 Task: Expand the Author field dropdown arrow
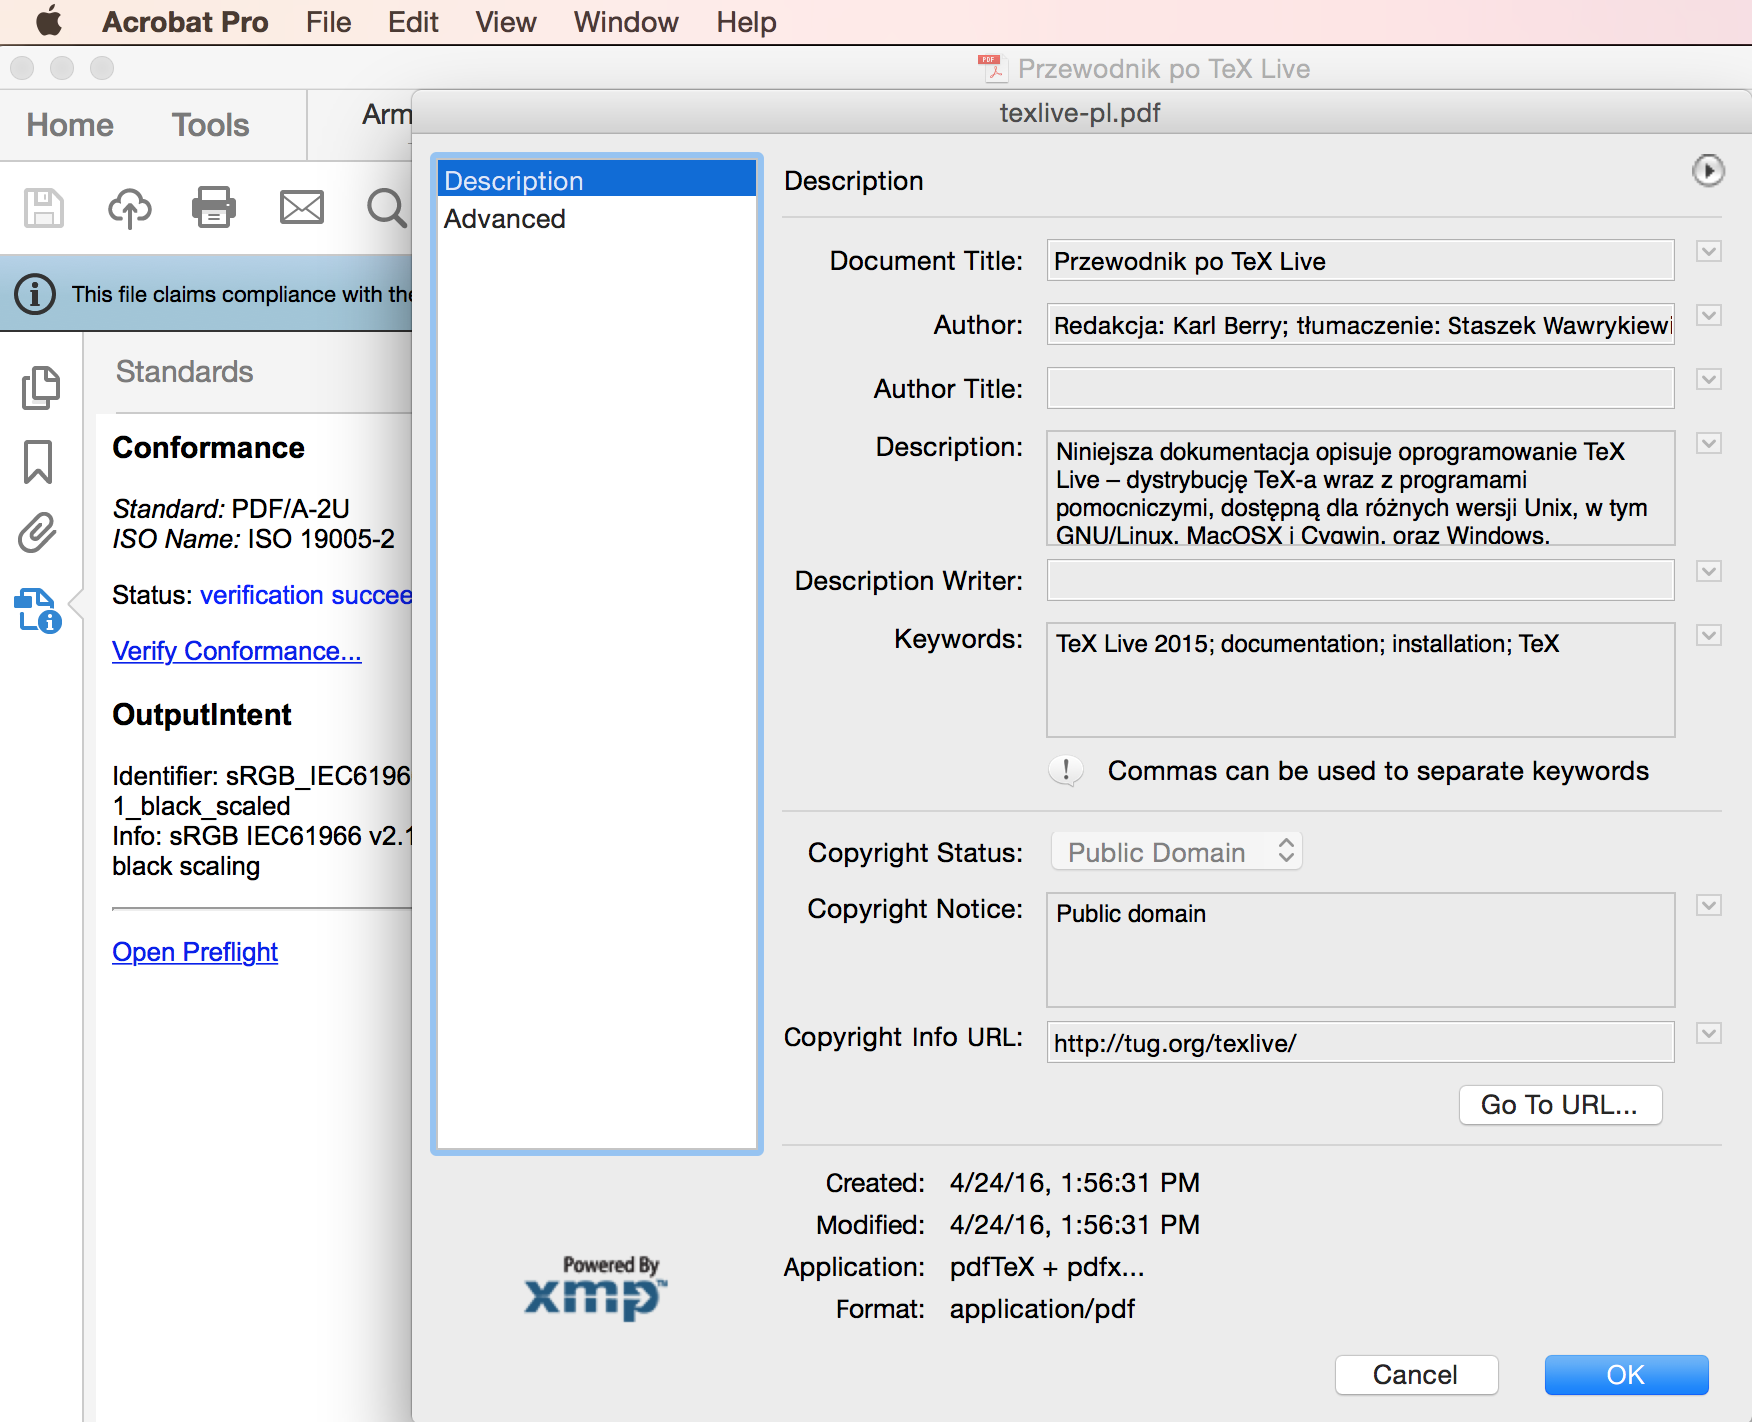coord(1708,316)
